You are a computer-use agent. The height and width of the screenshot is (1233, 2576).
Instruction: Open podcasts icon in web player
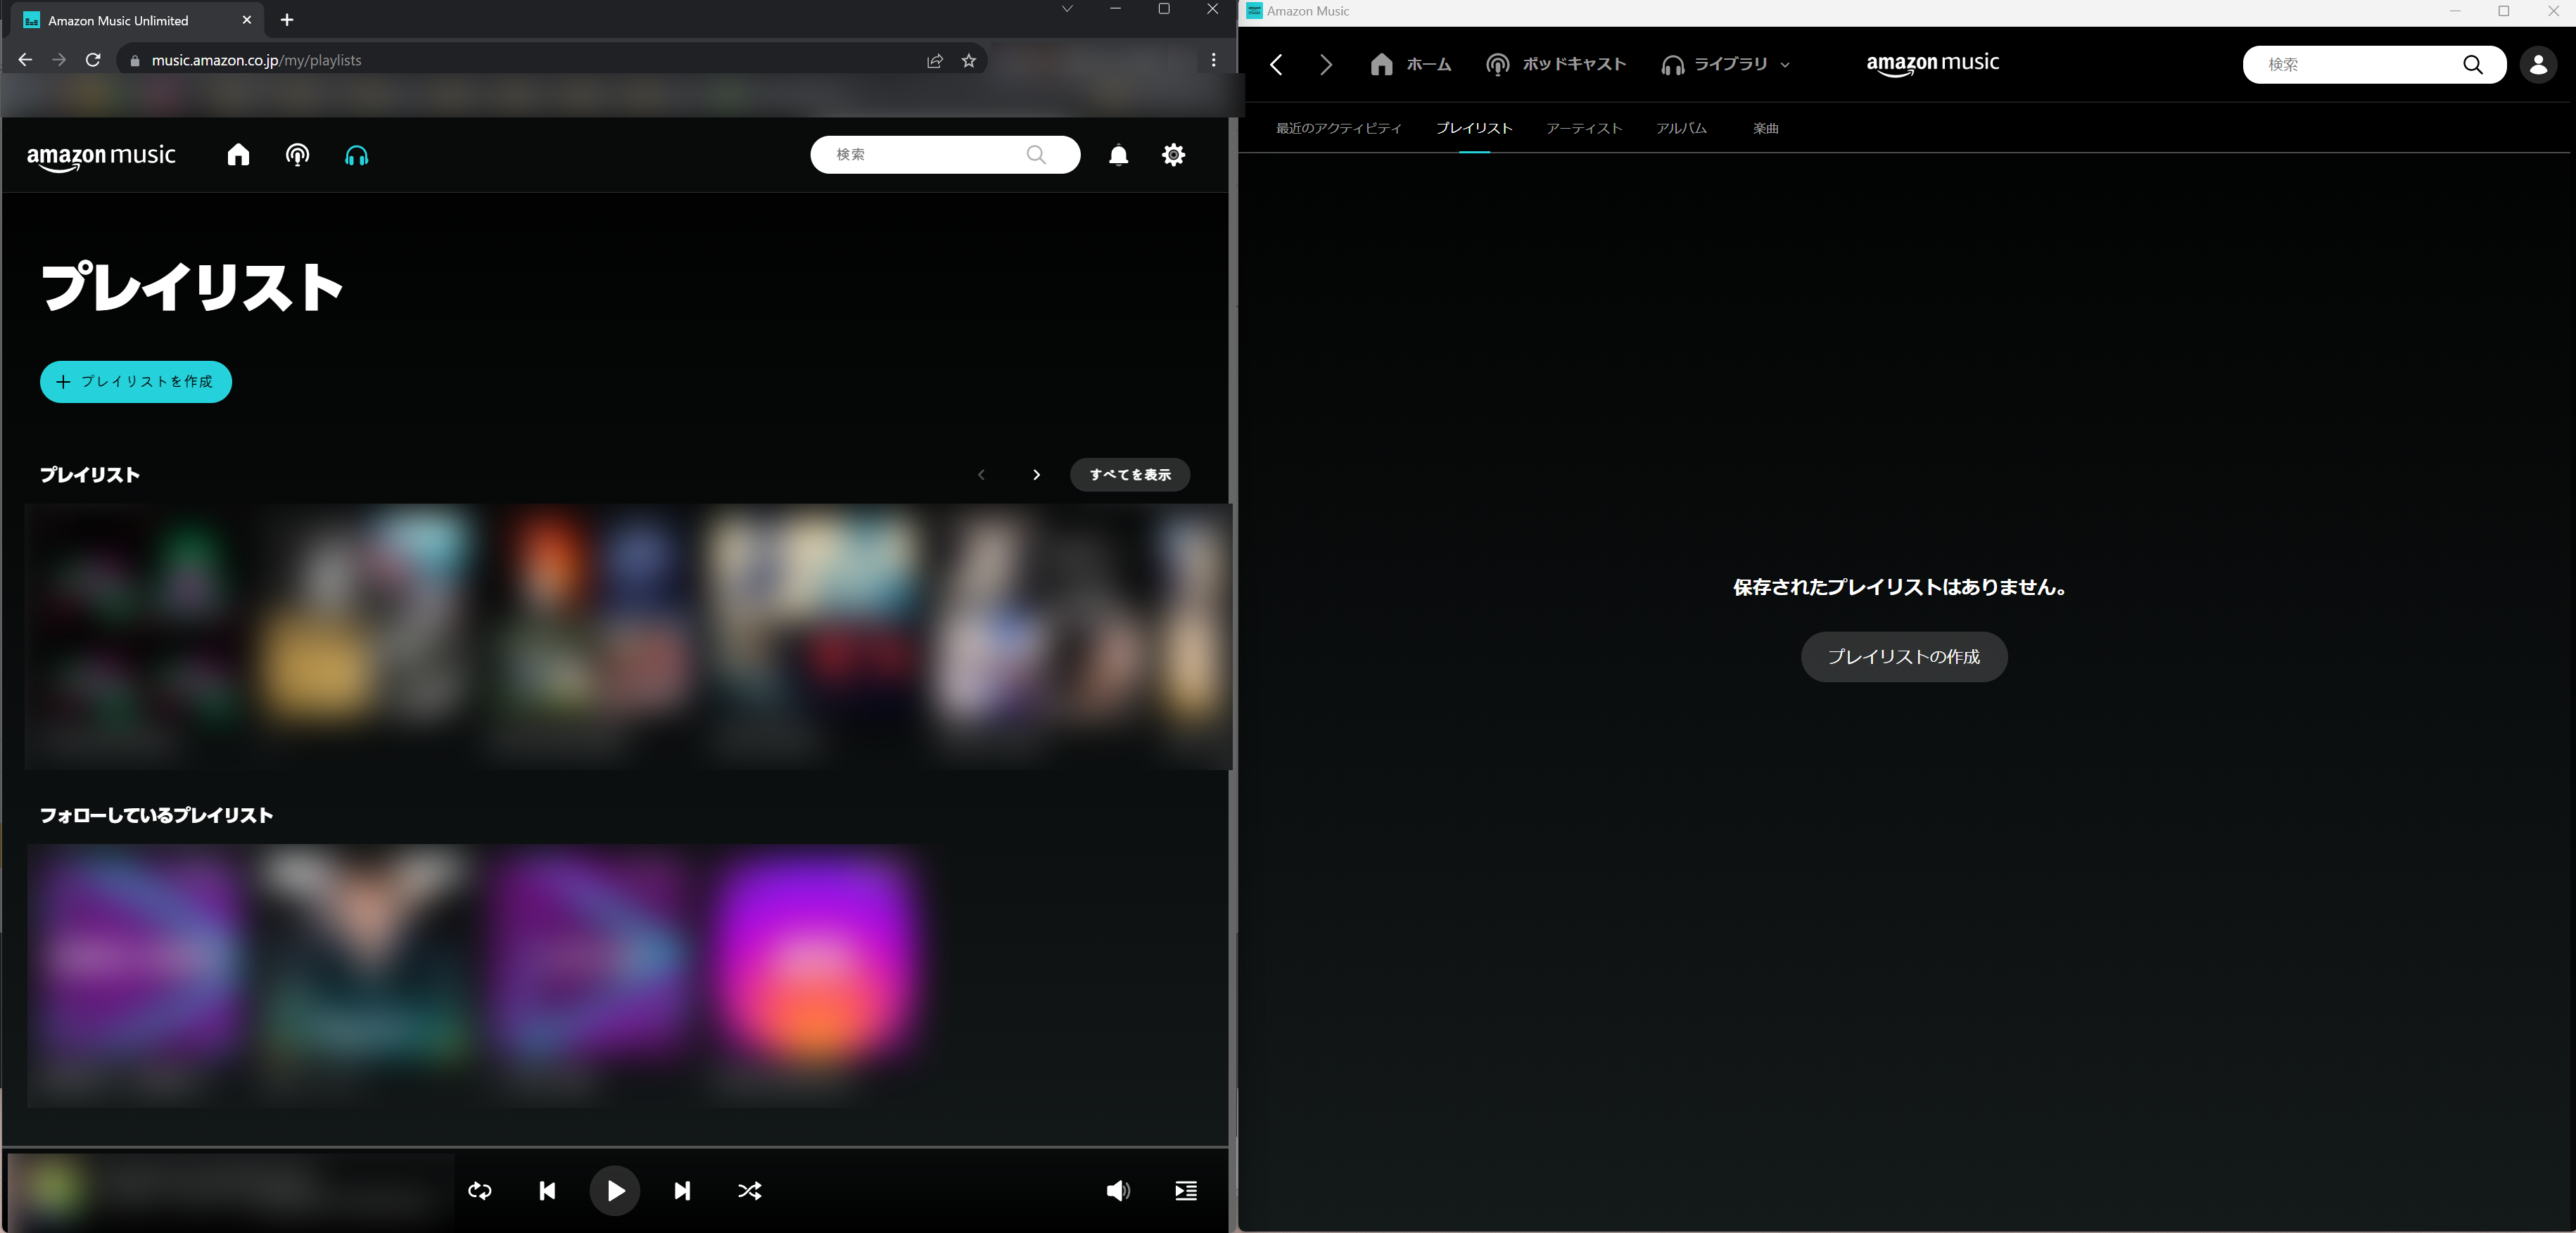point(297,155)
